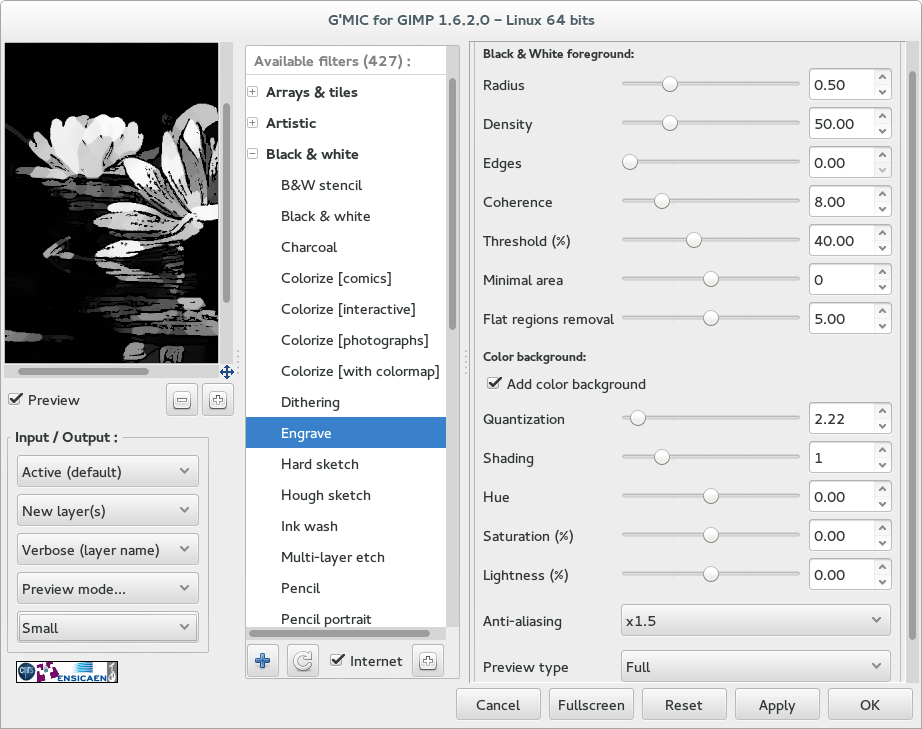Click the blue preview navigation cross icon

coord(227,371)
